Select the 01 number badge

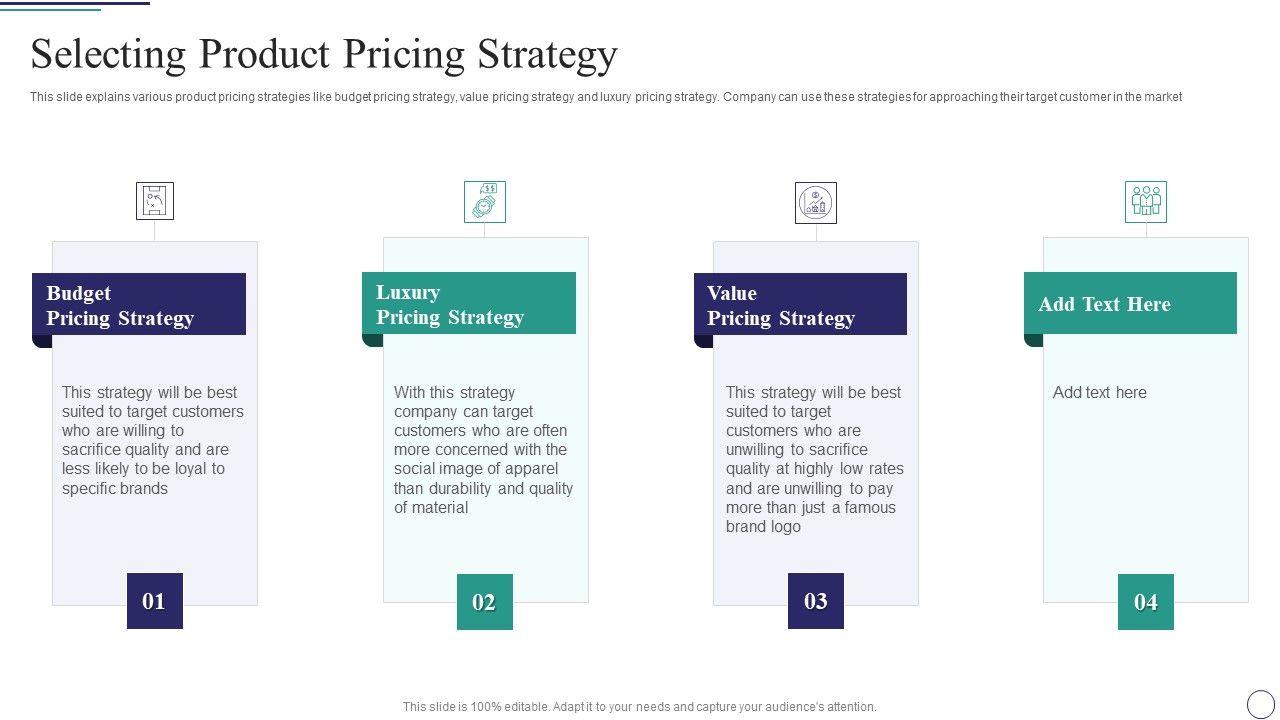155,601
